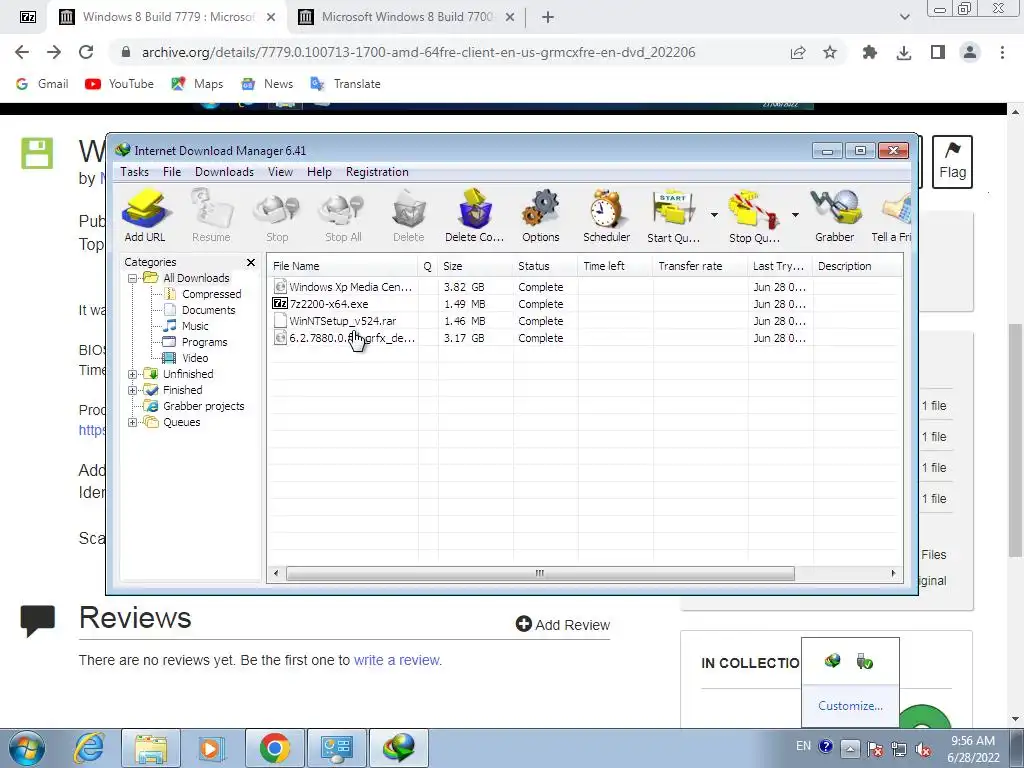Open the File menu in IDM
Viewport: 1024px width, 768px height.
coord(172,172)
